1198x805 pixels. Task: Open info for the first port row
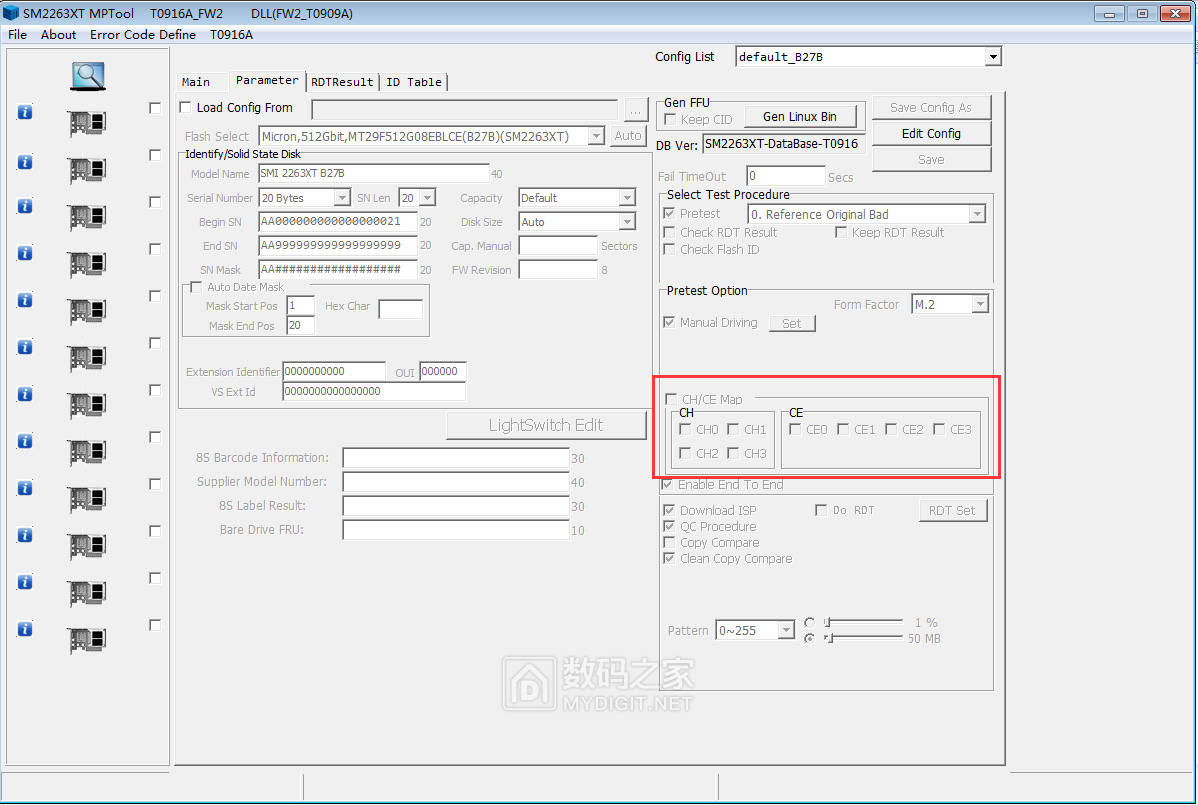[25, 113]
